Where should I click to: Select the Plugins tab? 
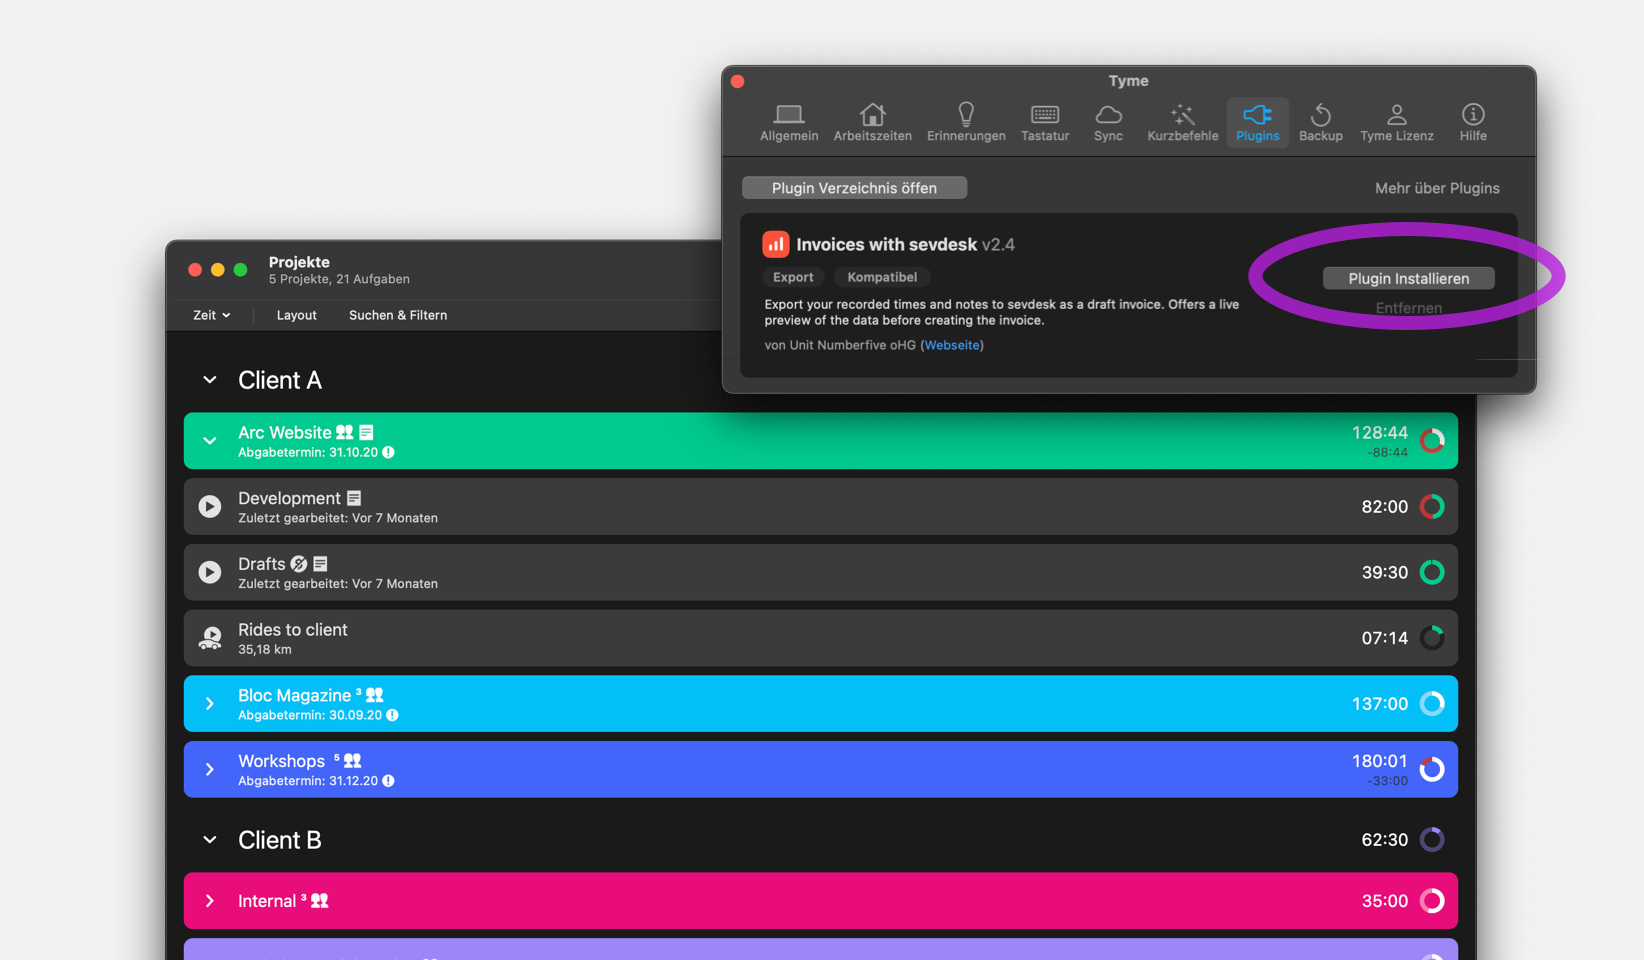point(1257,123)
